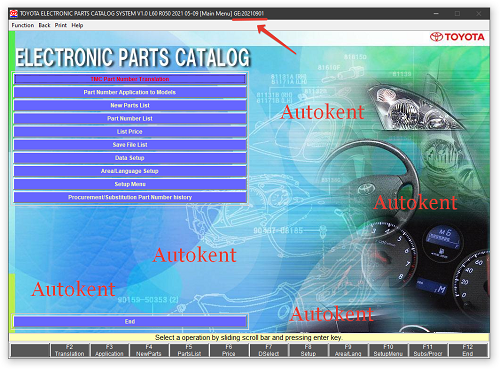Click the ELECTRONIC PARTS CATALOG heading text

pyautogui.click(x=133, y=58)
